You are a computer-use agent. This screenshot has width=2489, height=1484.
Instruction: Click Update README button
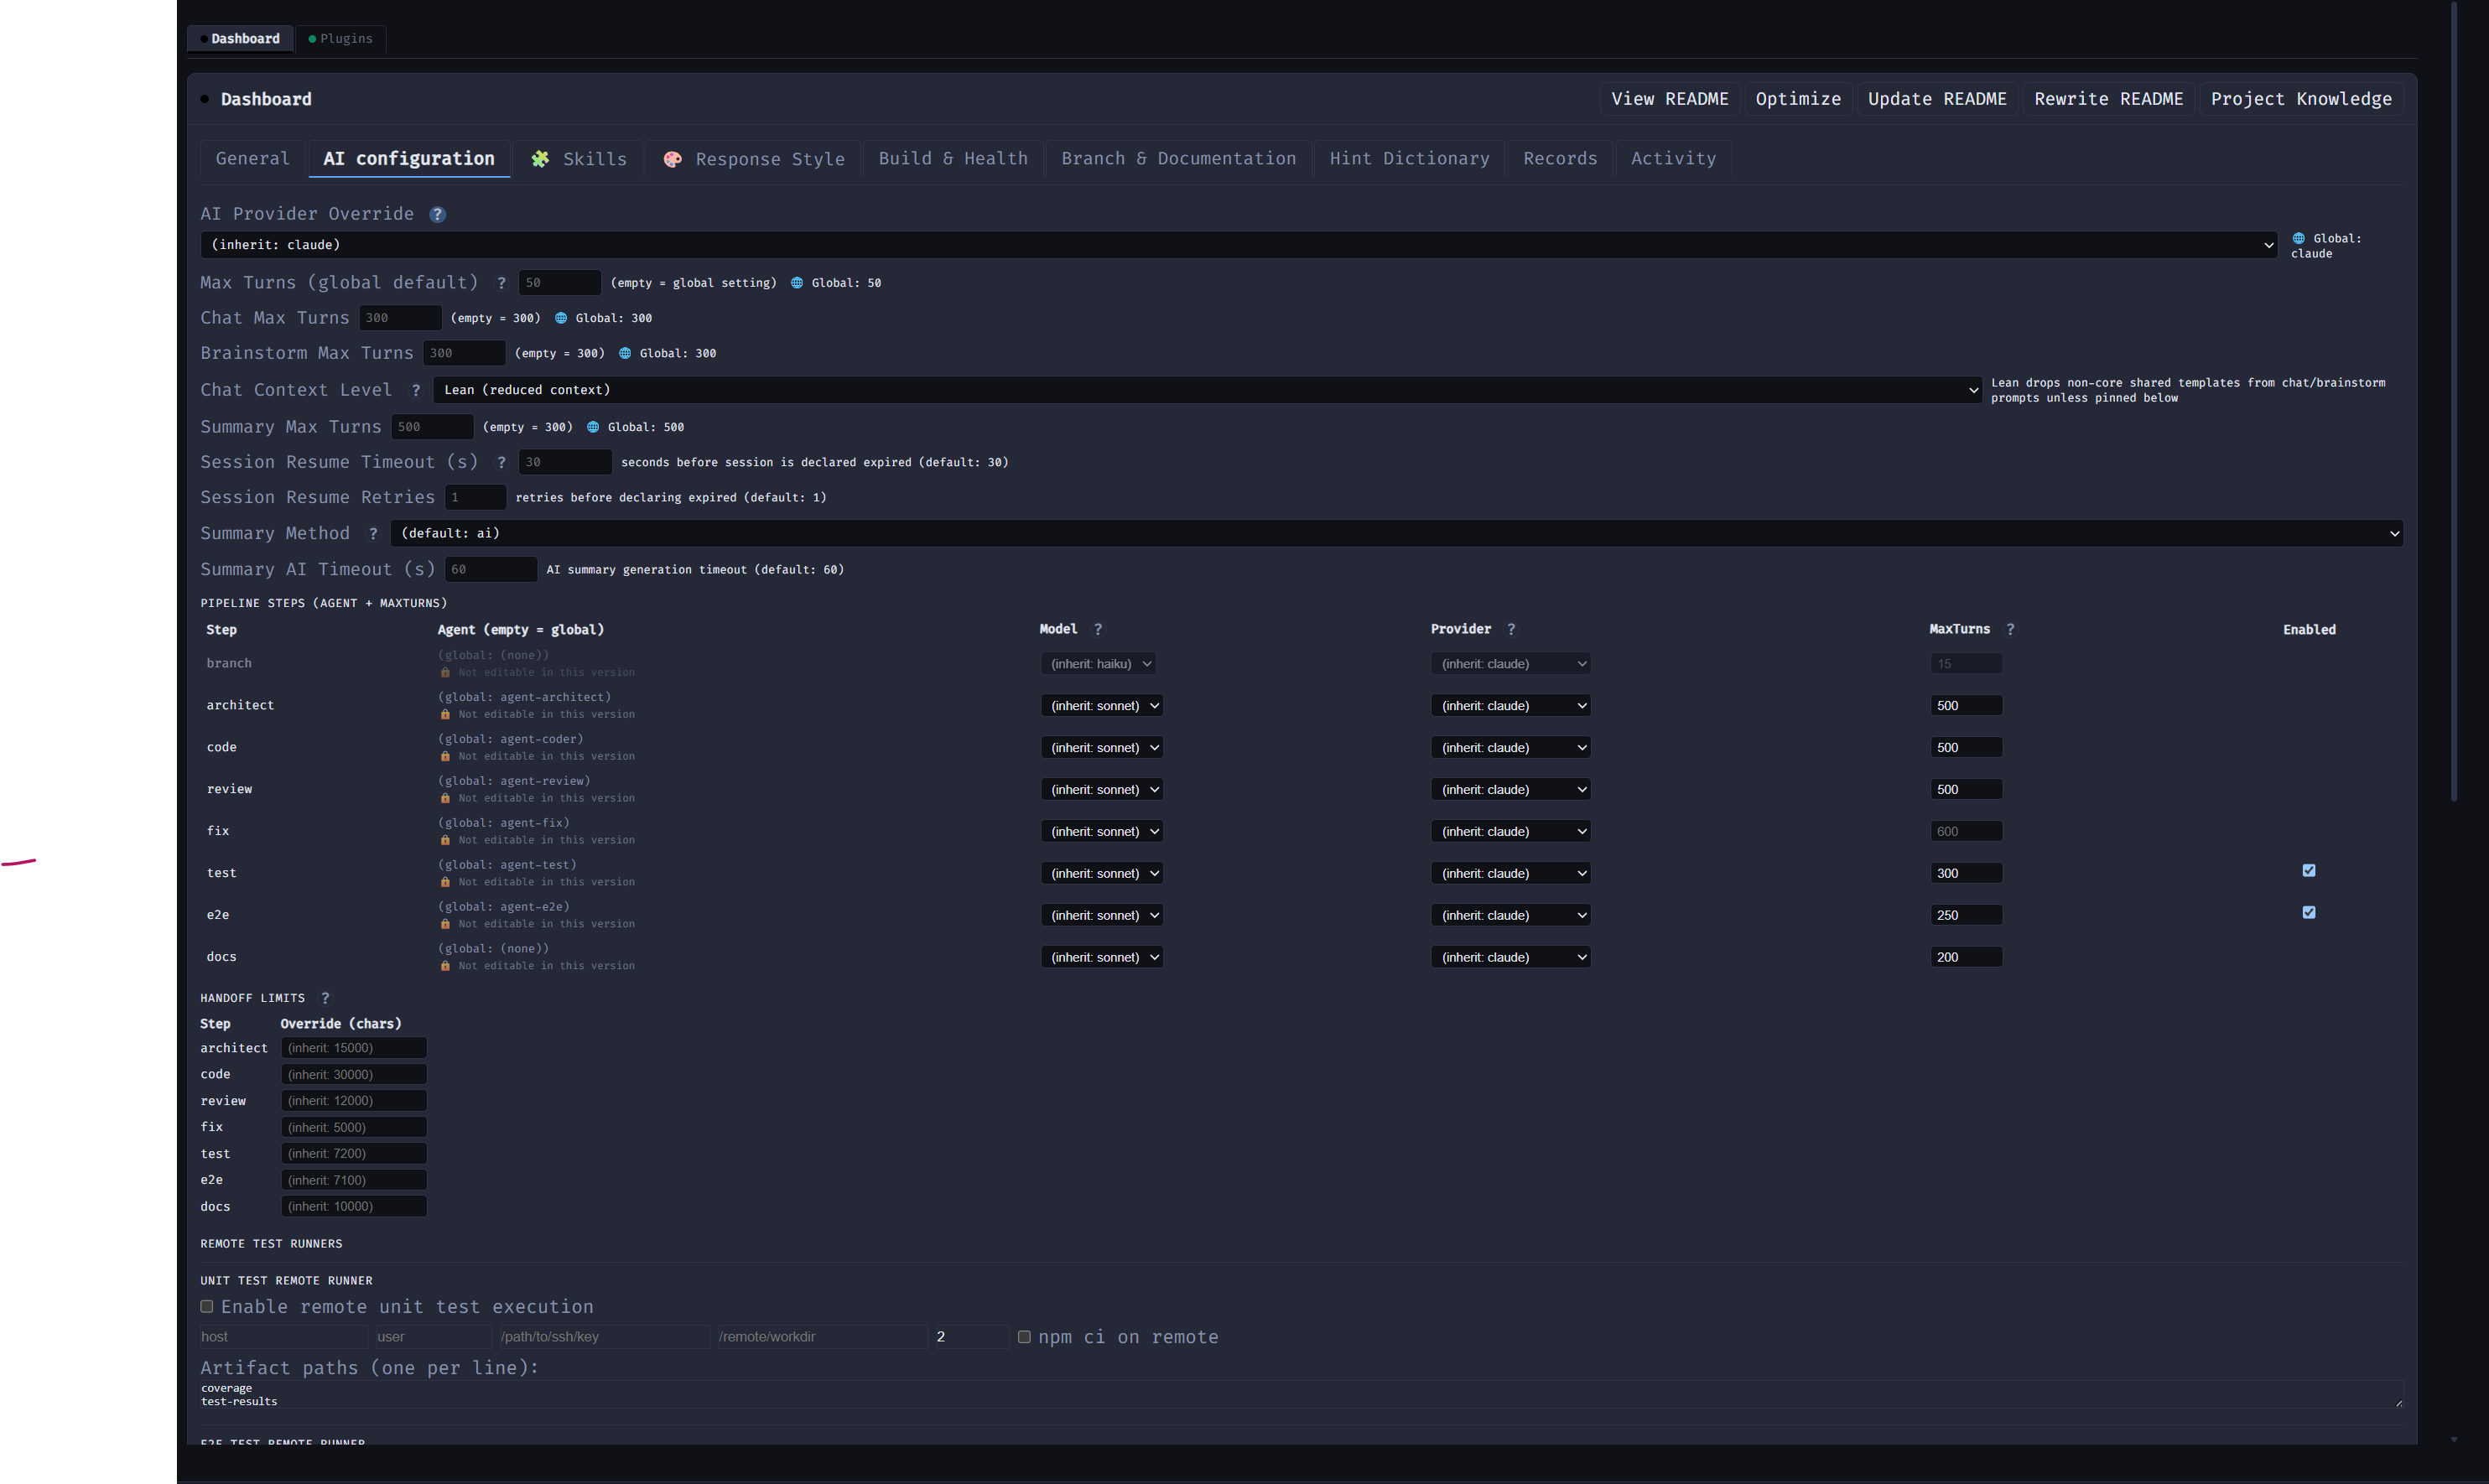(x=1936, y=99)
